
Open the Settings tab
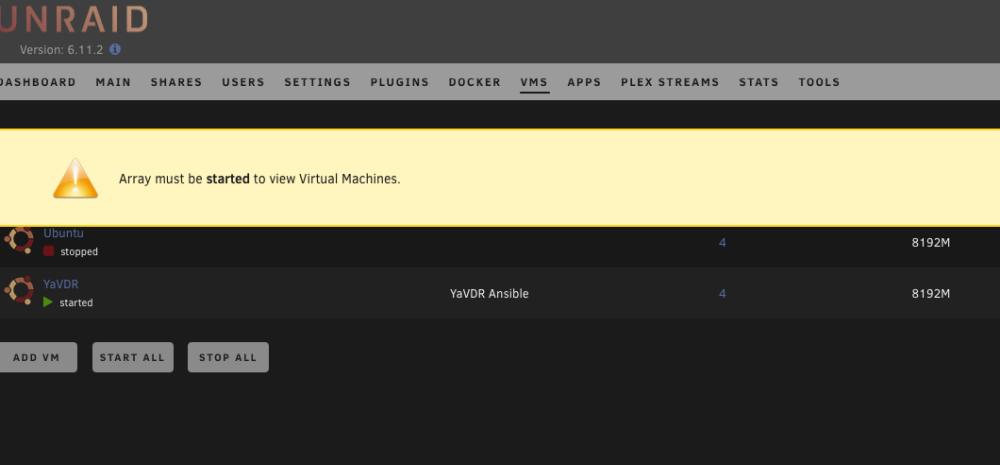(x=318, y=82)
